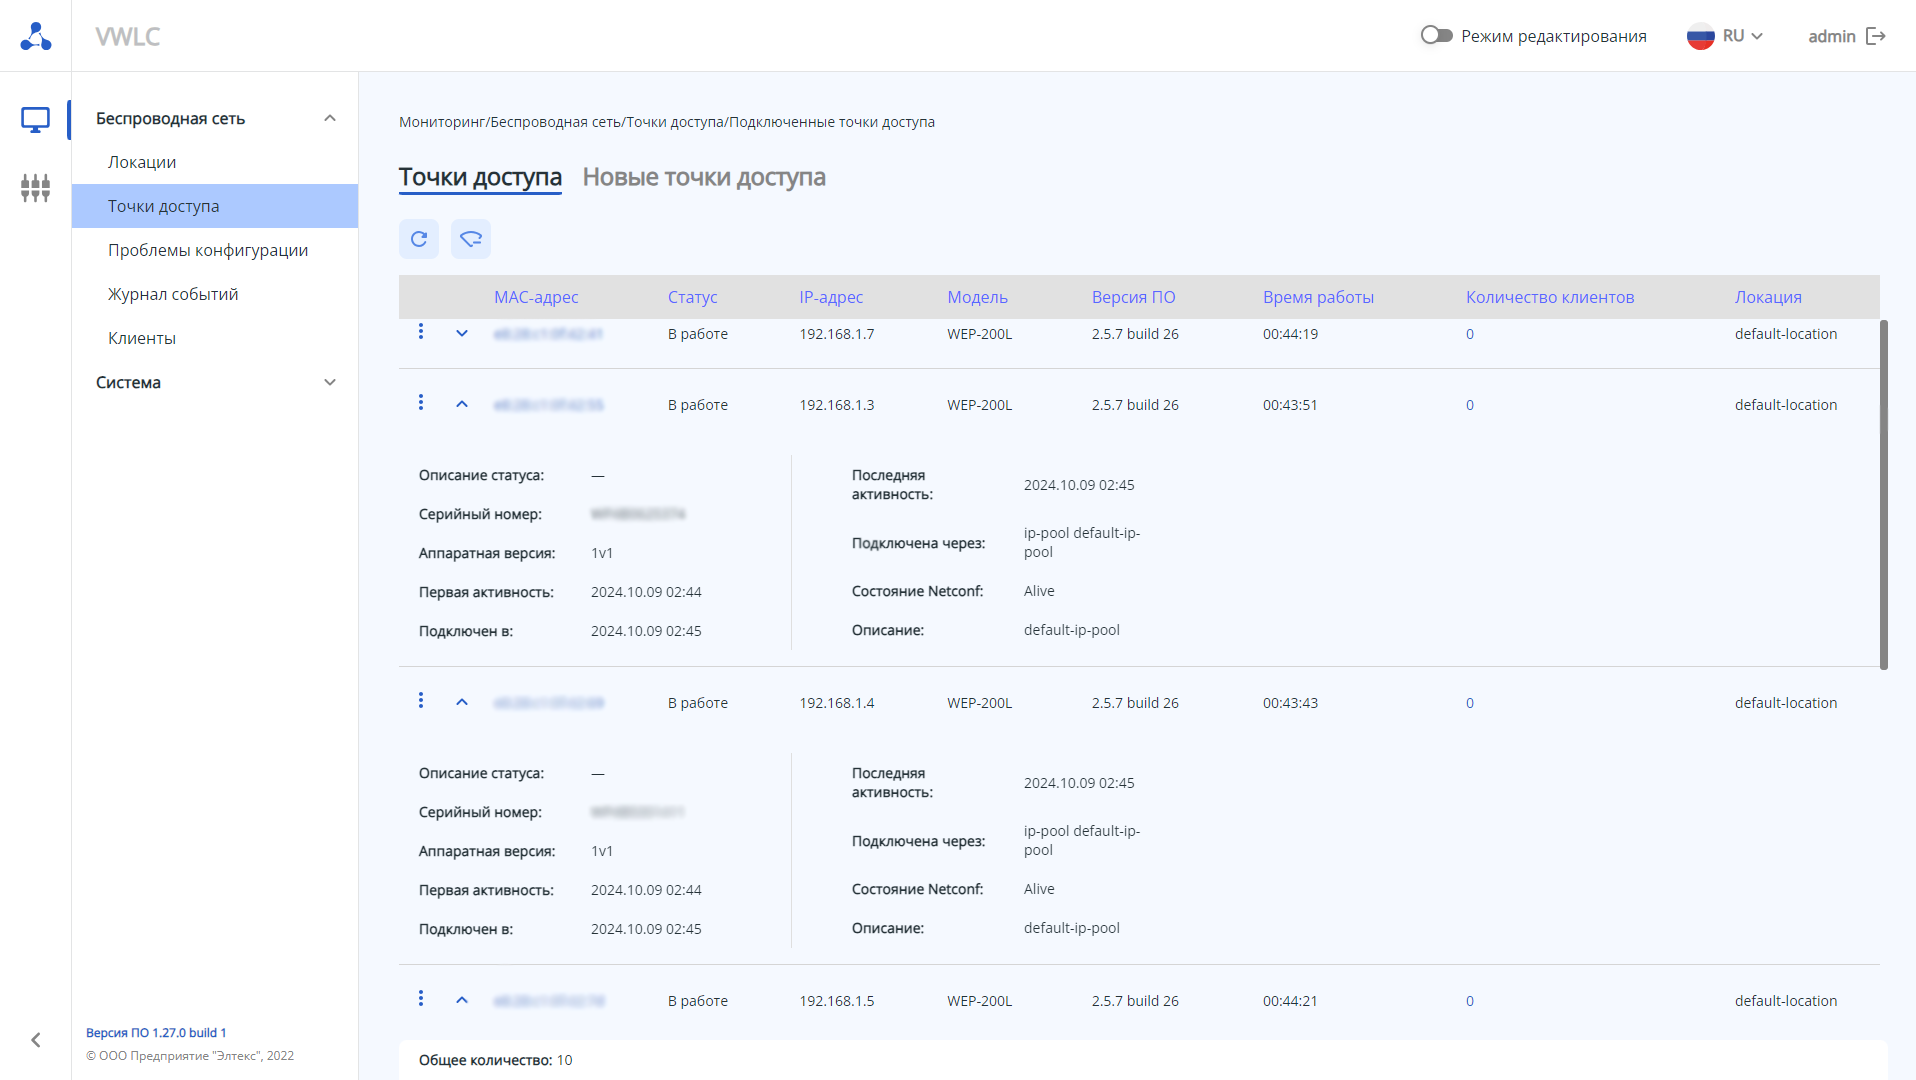Click client count link for 192.168.1.5
Image resolution: width=1916 pixels, height=1080 pixels.
pyautogui.click(x=1470, y=1001)
